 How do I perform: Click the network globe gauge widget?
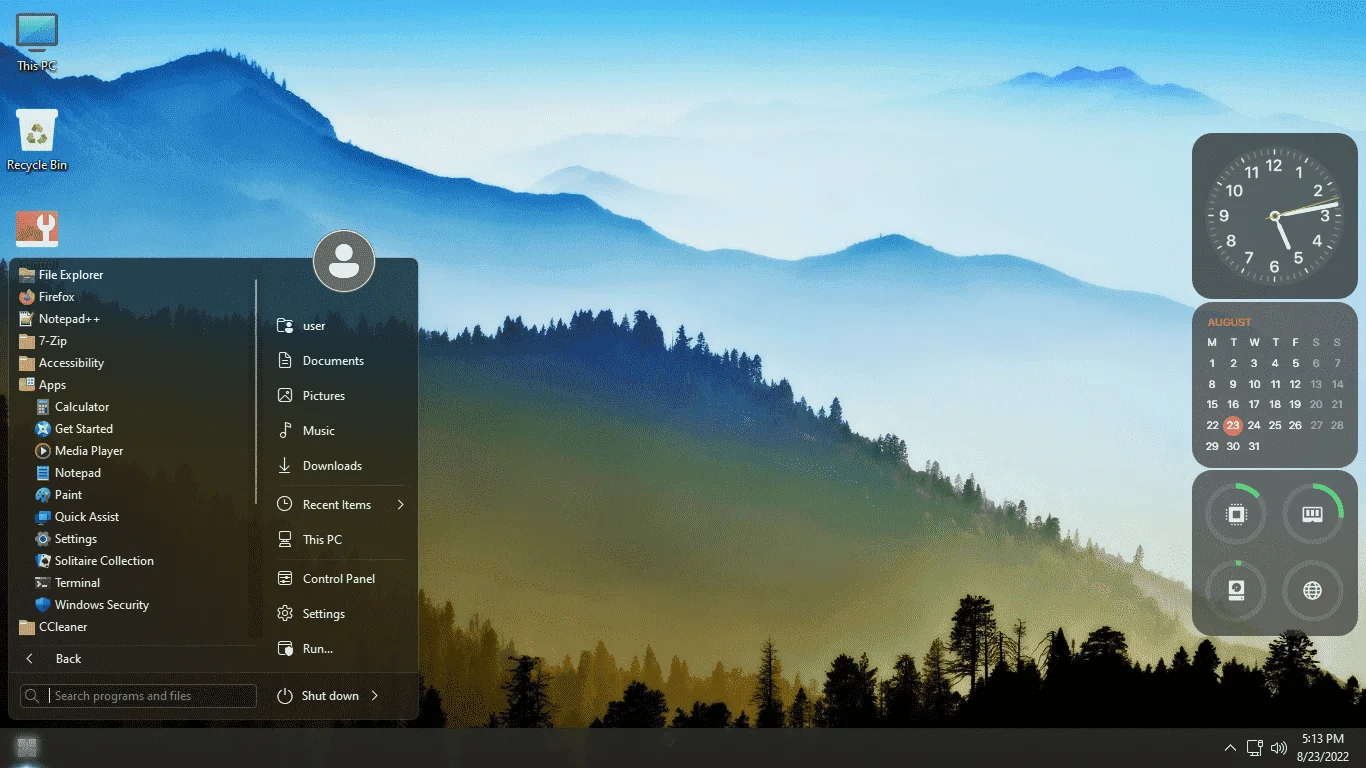click(x=1313, y=591)
